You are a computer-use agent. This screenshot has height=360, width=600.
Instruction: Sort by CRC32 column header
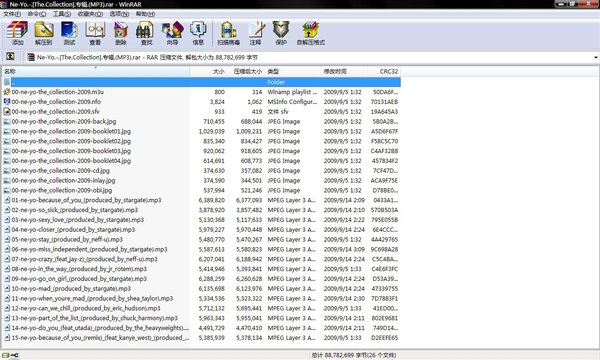point(384,72)
